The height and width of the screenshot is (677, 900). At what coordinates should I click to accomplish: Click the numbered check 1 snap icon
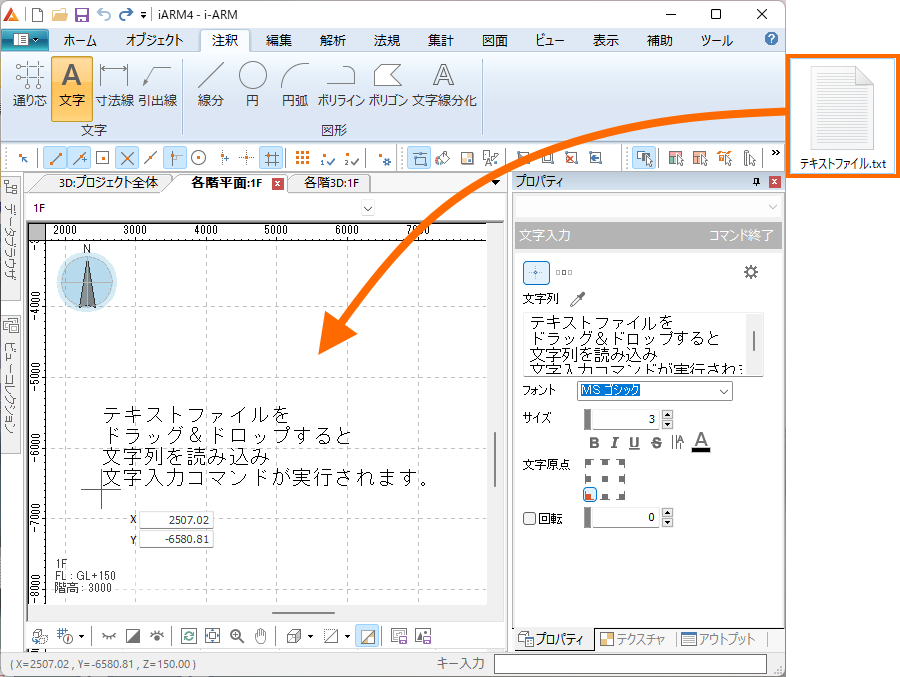pos(328,158)
